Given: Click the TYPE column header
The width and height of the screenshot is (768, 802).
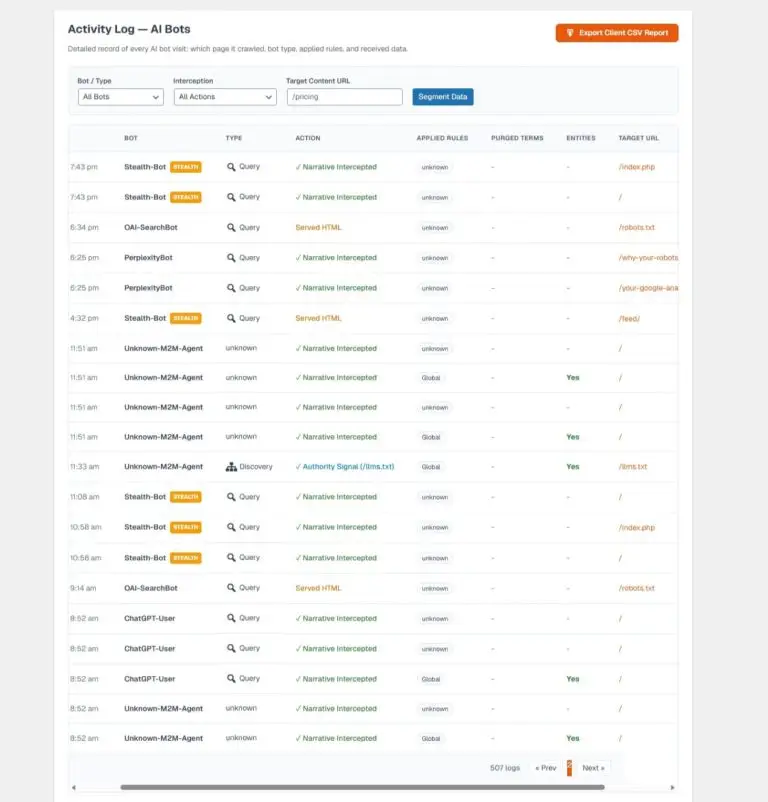Looking at the screenshot, I should point(234,138).
